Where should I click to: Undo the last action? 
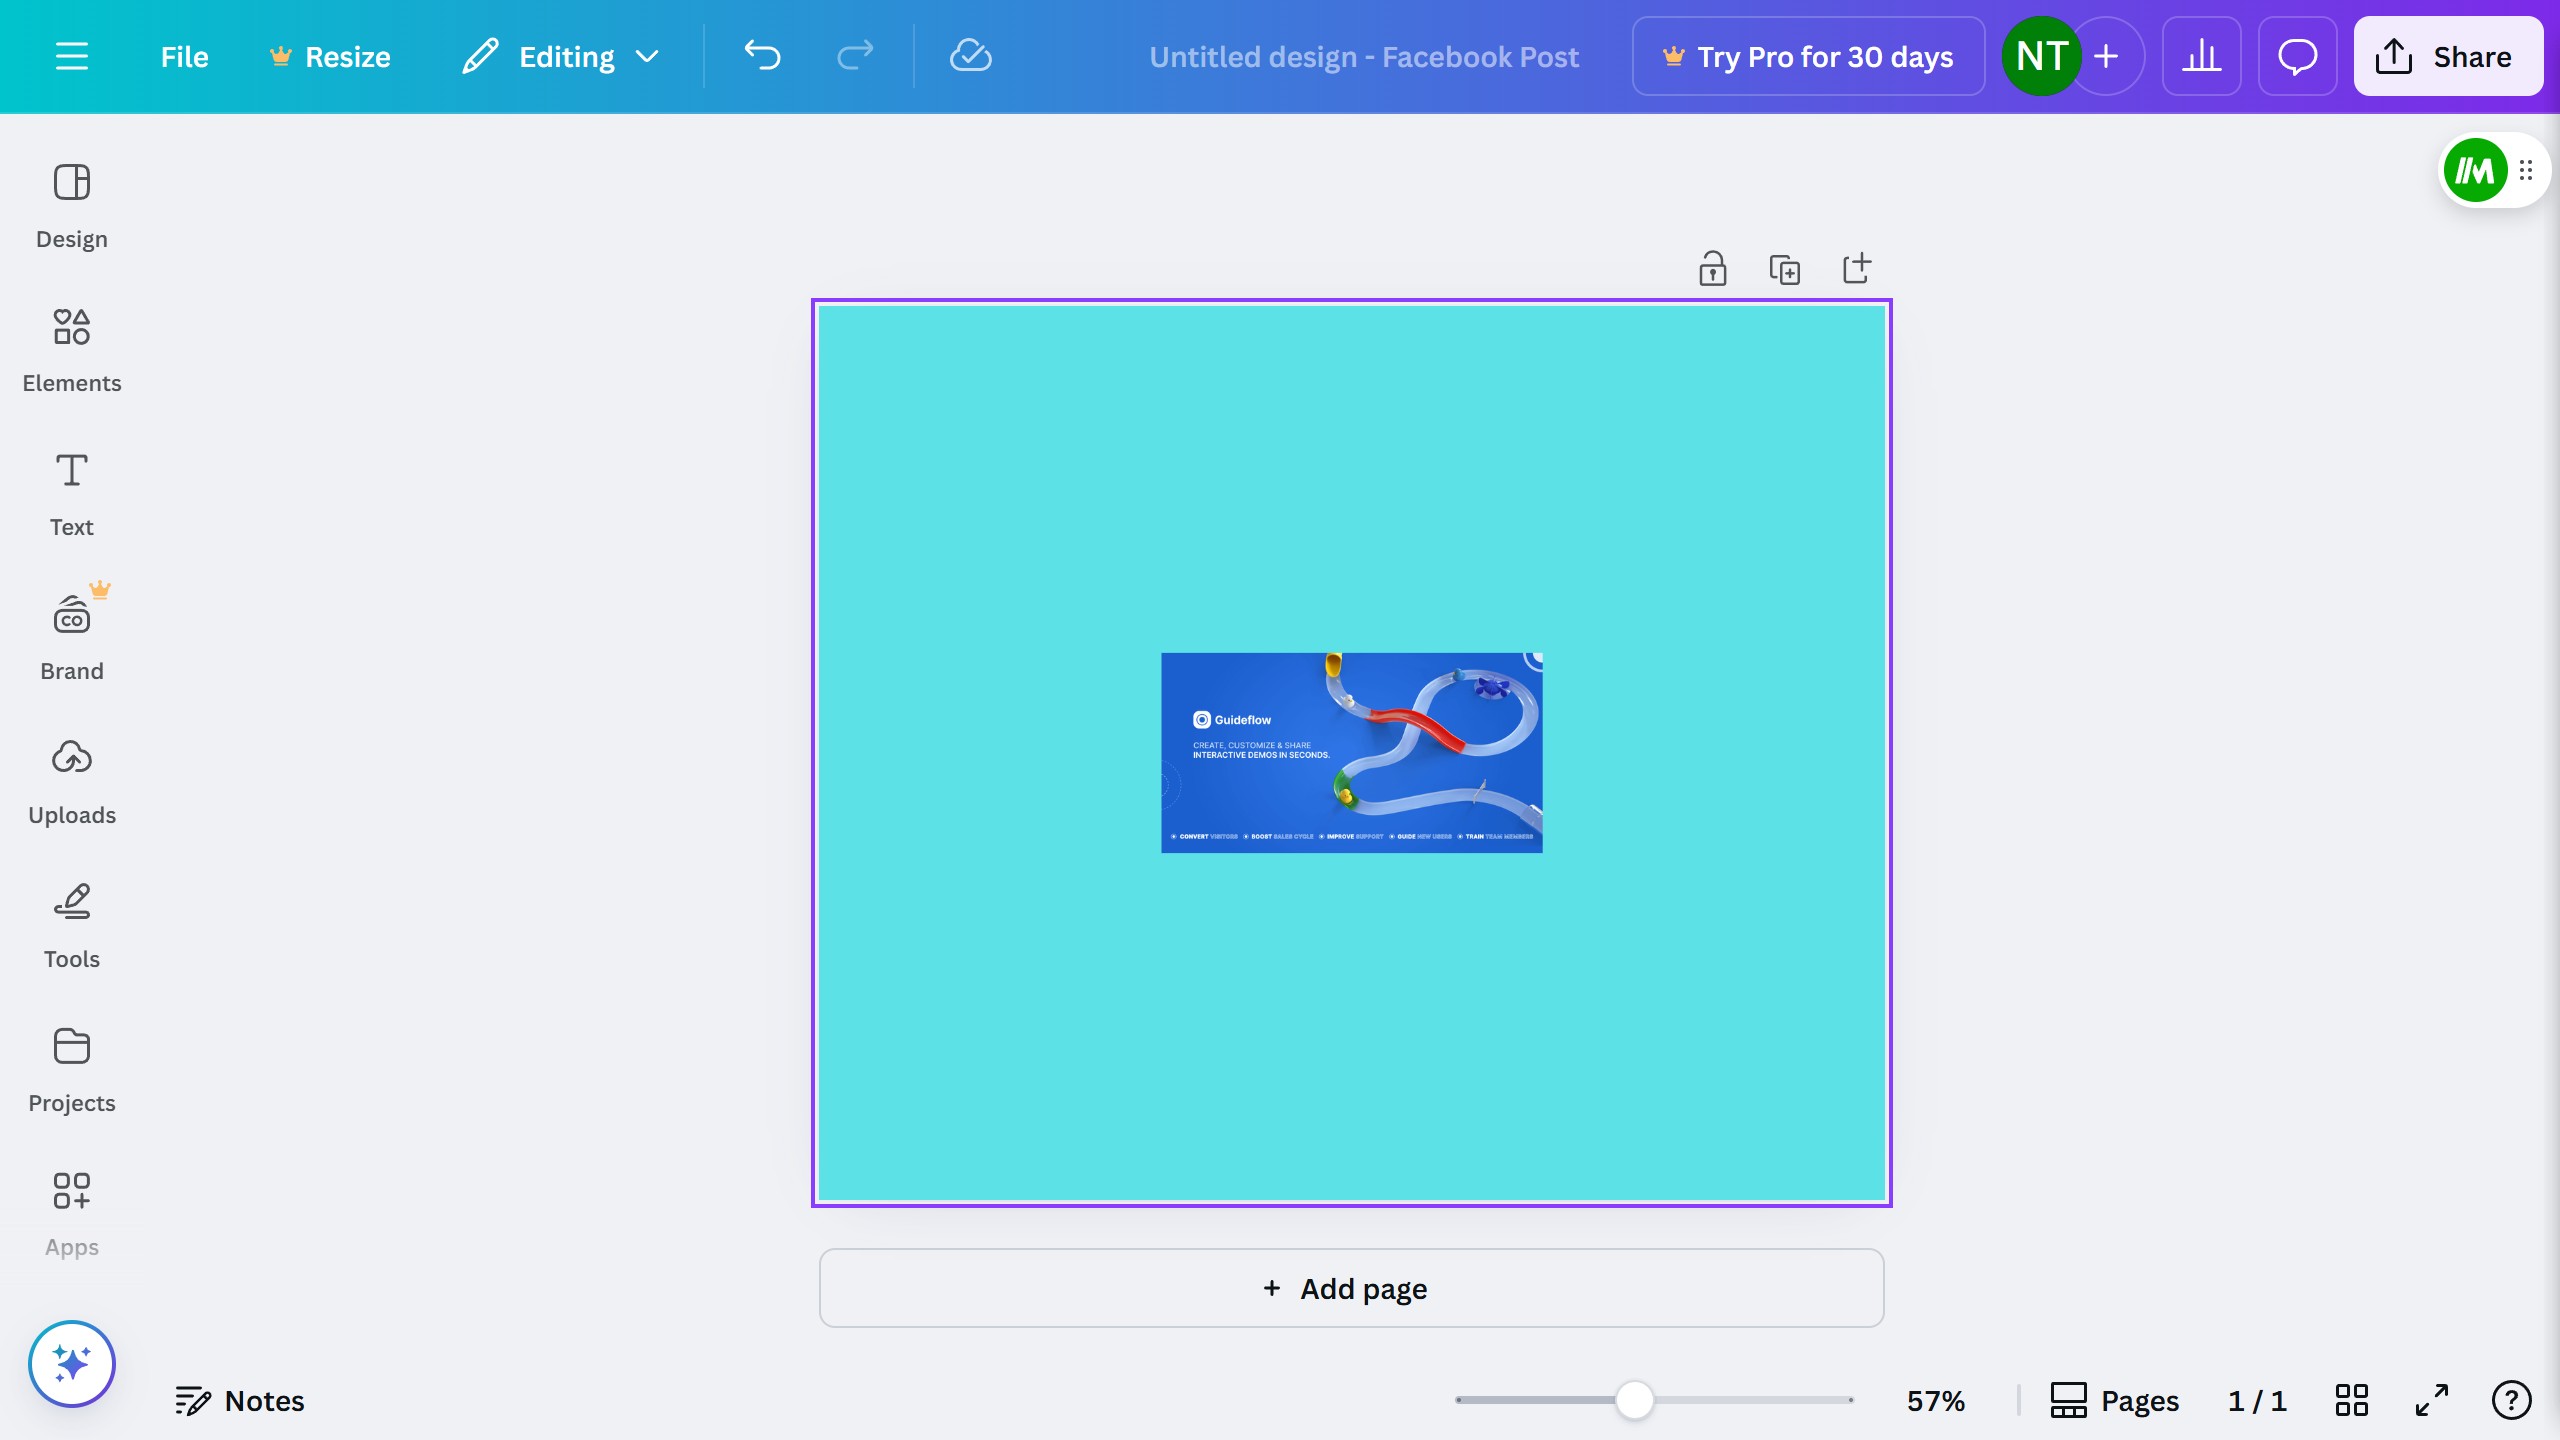(x=763, y=56)
